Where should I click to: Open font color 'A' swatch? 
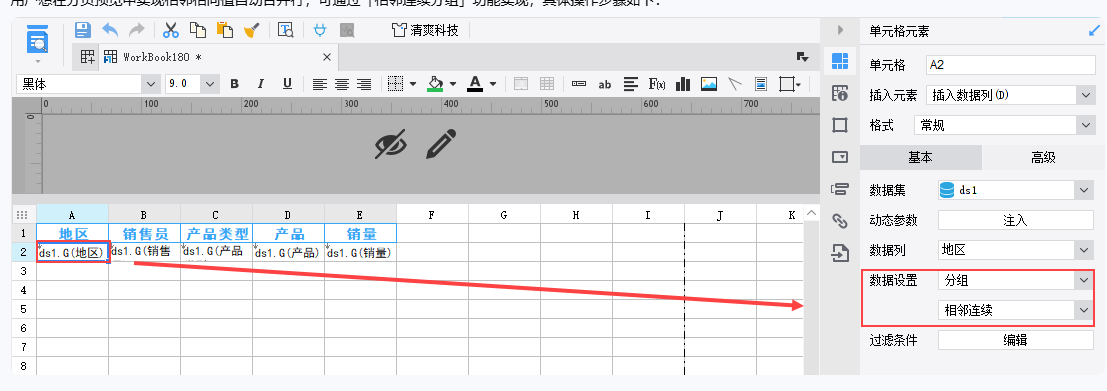[x=475, y=84]
